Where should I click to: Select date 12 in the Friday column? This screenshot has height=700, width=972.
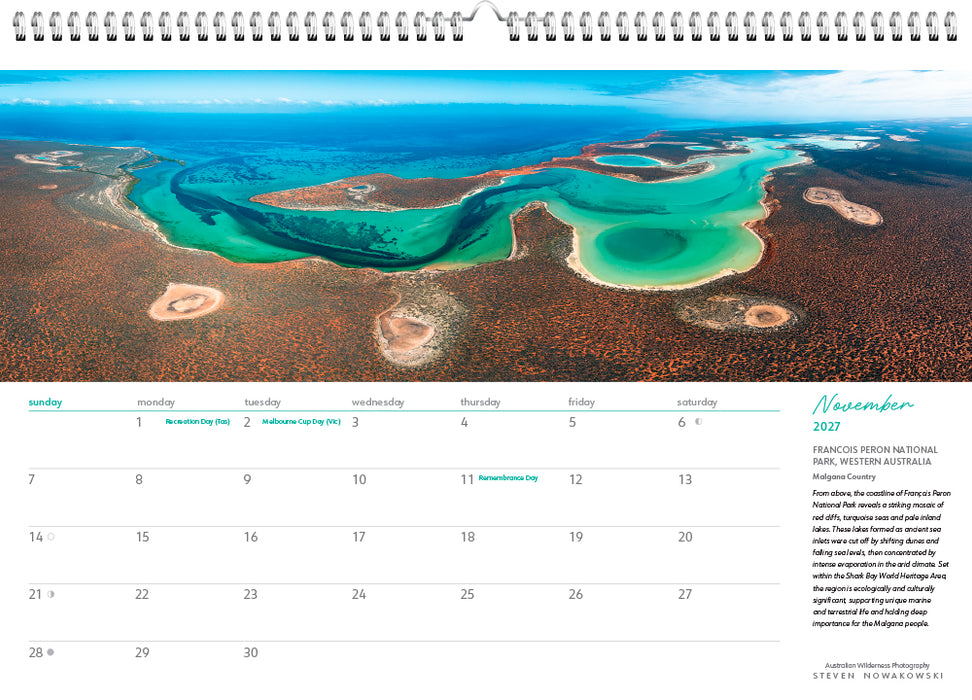[575, 479]
